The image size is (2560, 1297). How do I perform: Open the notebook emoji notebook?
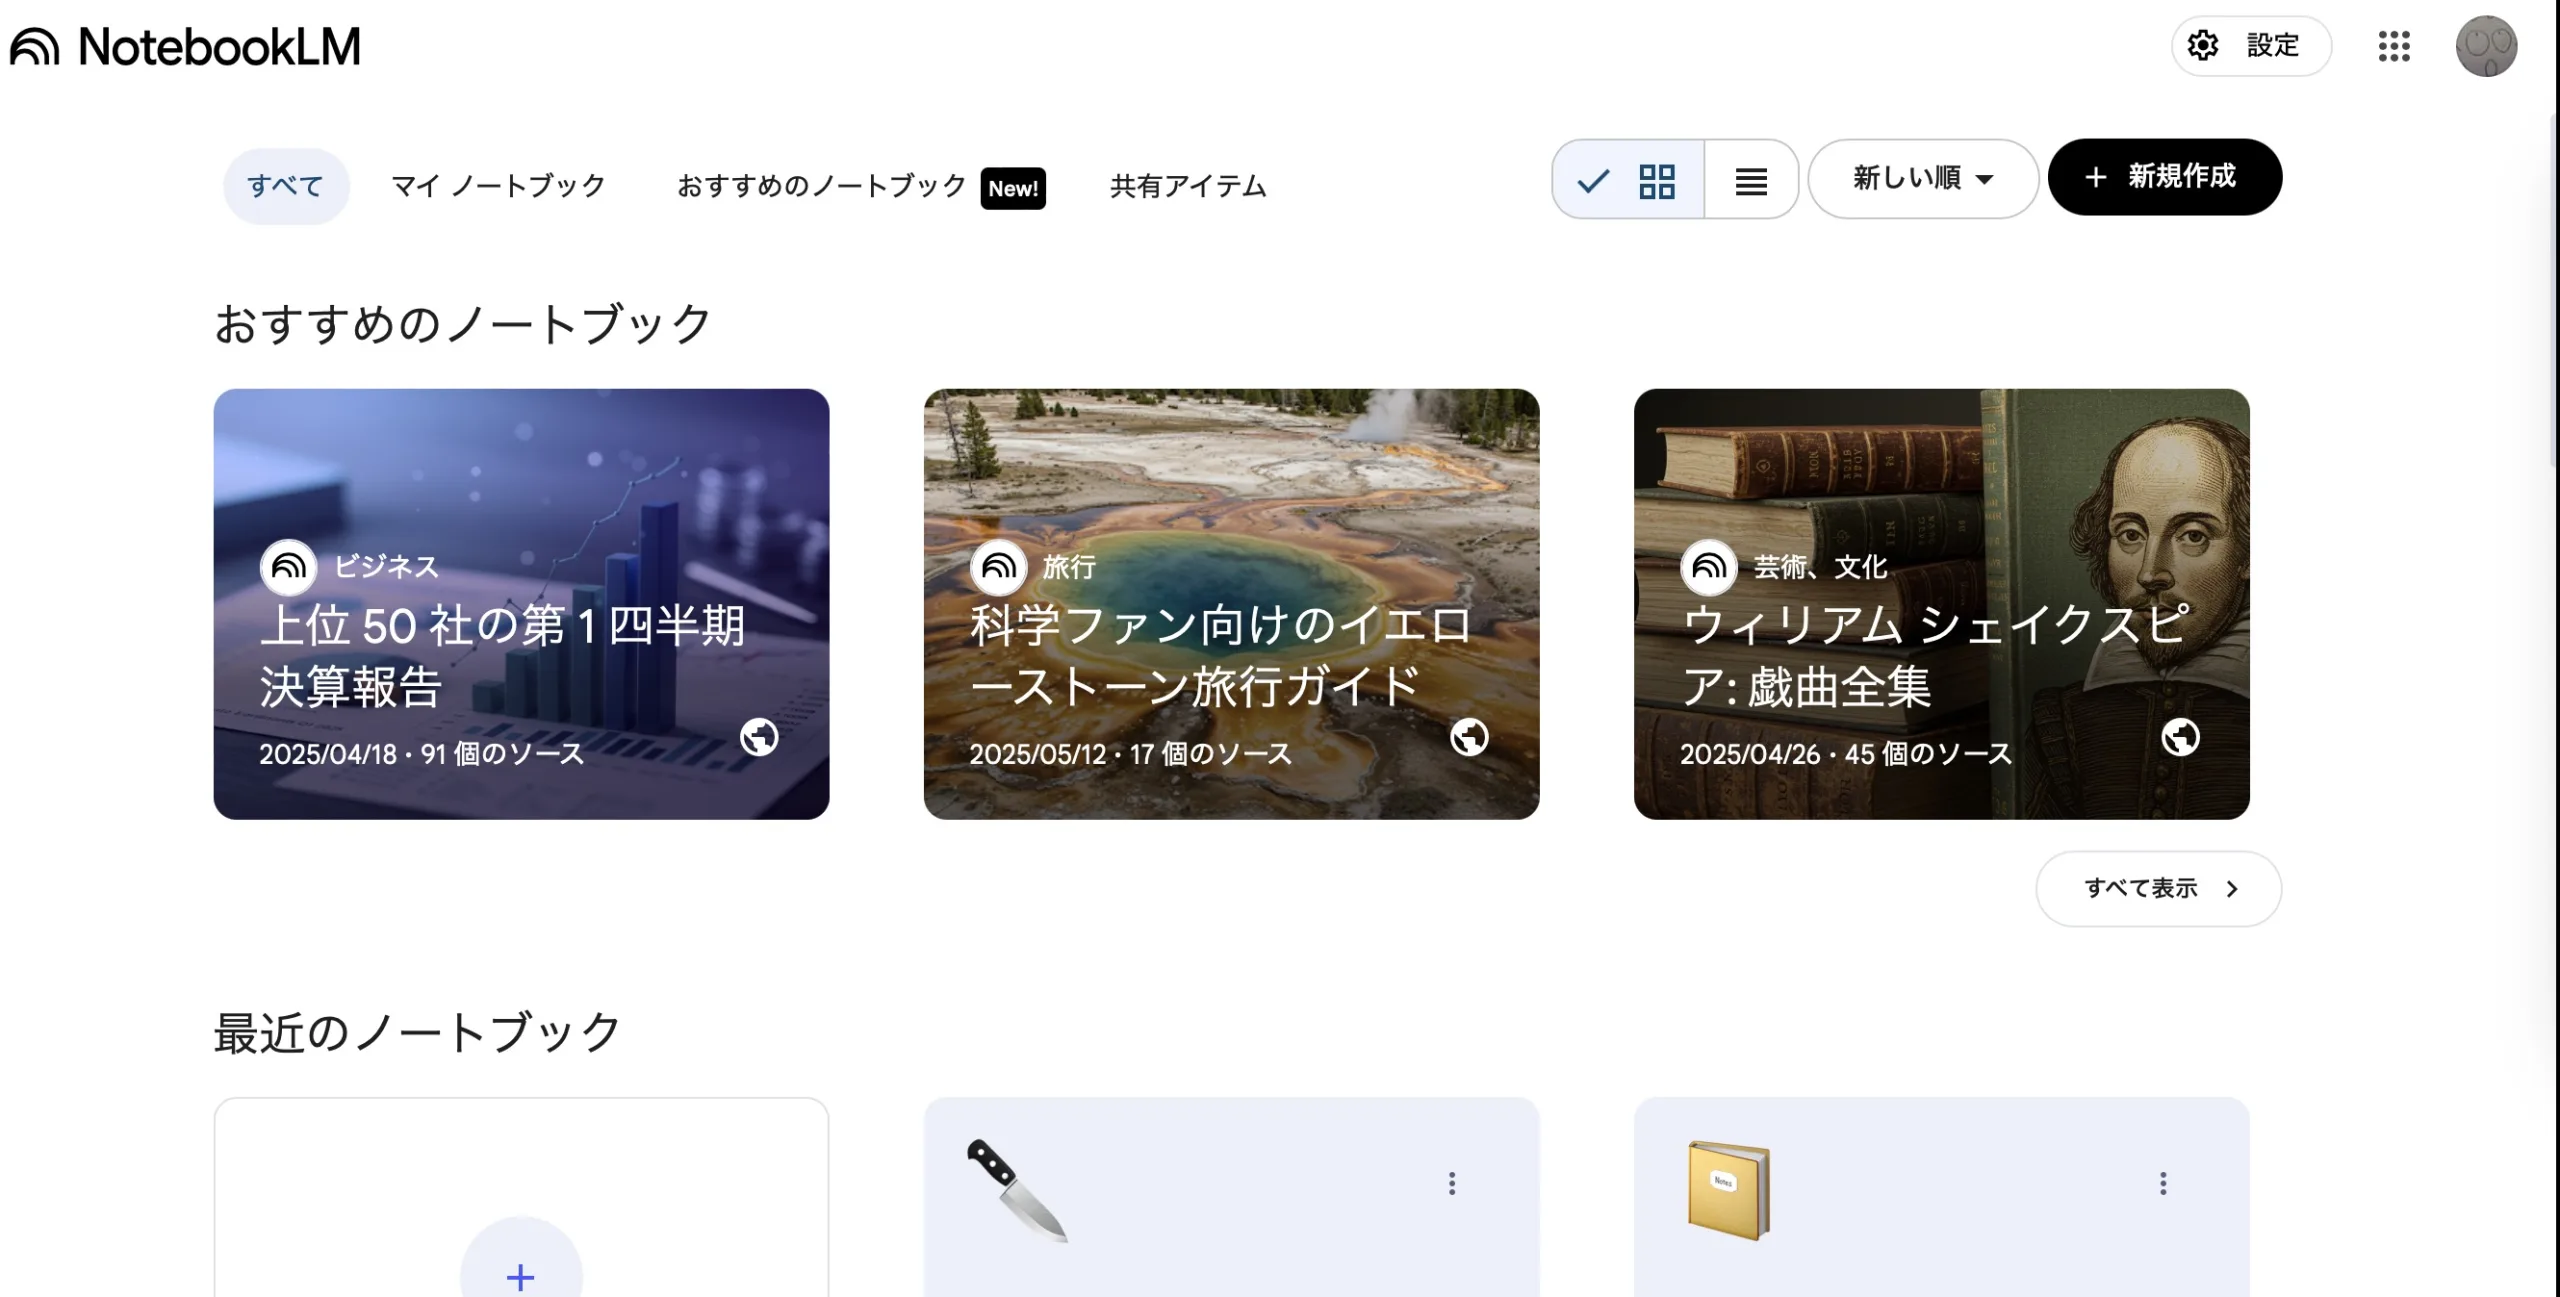[1941, 1198]
